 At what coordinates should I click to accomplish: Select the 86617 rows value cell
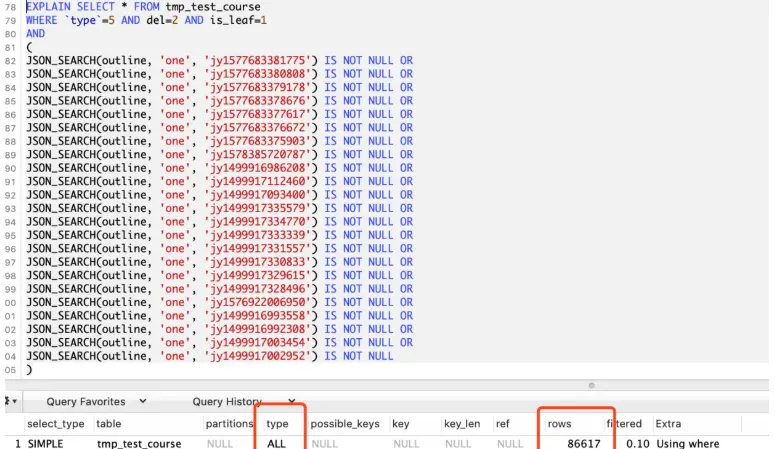pos(584,444)
